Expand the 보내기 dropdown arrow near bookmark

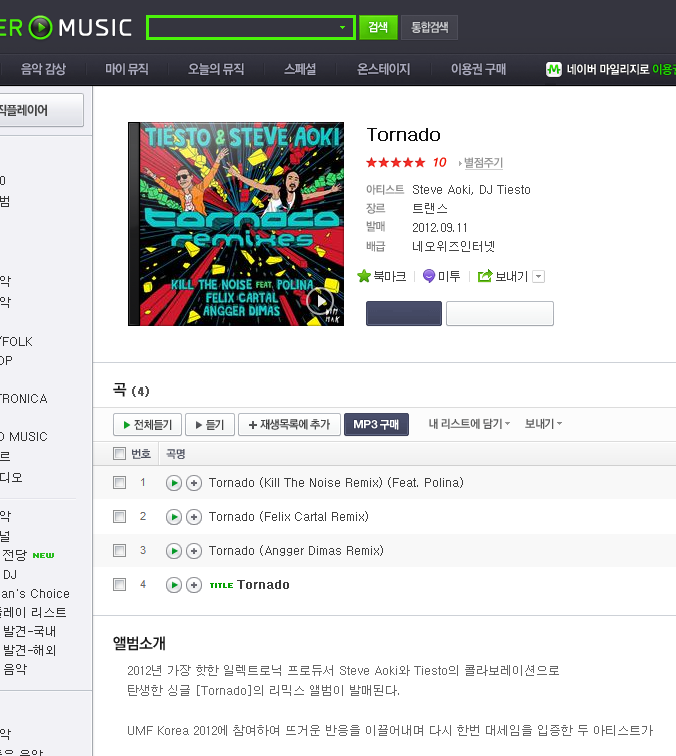point(539,277)
